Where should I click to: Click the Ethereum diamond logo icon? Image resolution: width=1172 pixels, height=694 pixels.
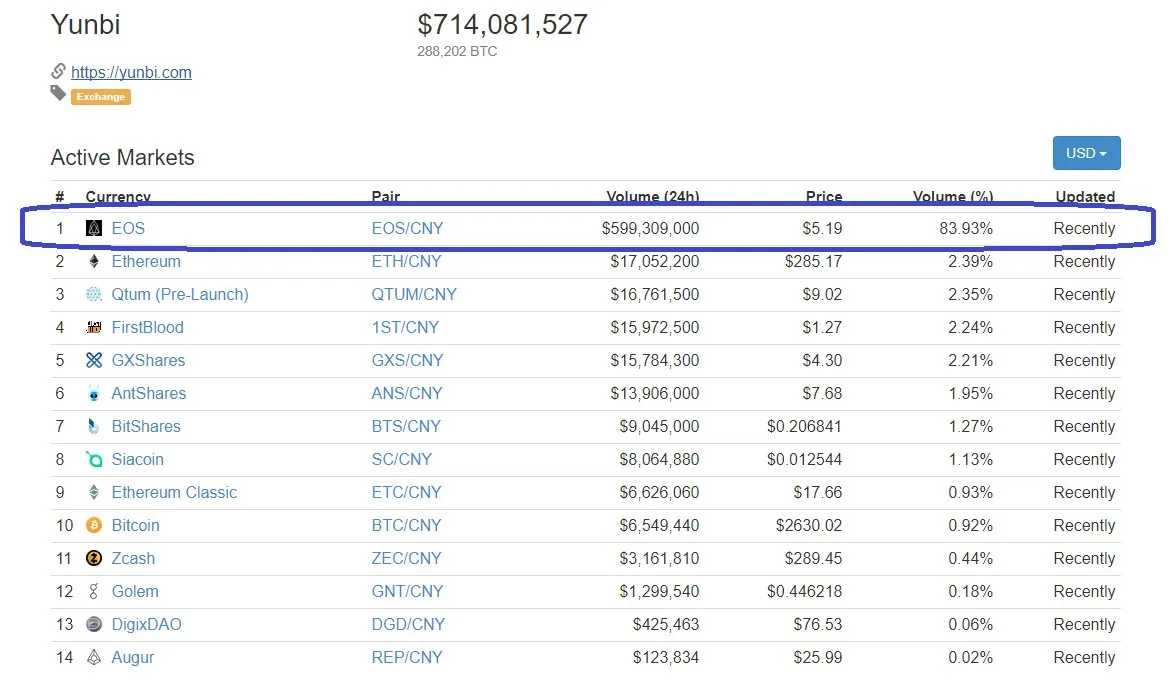coord(93,261)
